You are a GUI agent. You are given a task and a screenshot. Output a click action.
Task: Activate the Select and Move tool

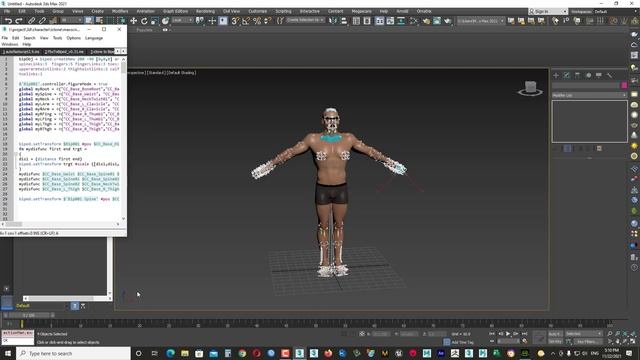[x=133, y=21]
